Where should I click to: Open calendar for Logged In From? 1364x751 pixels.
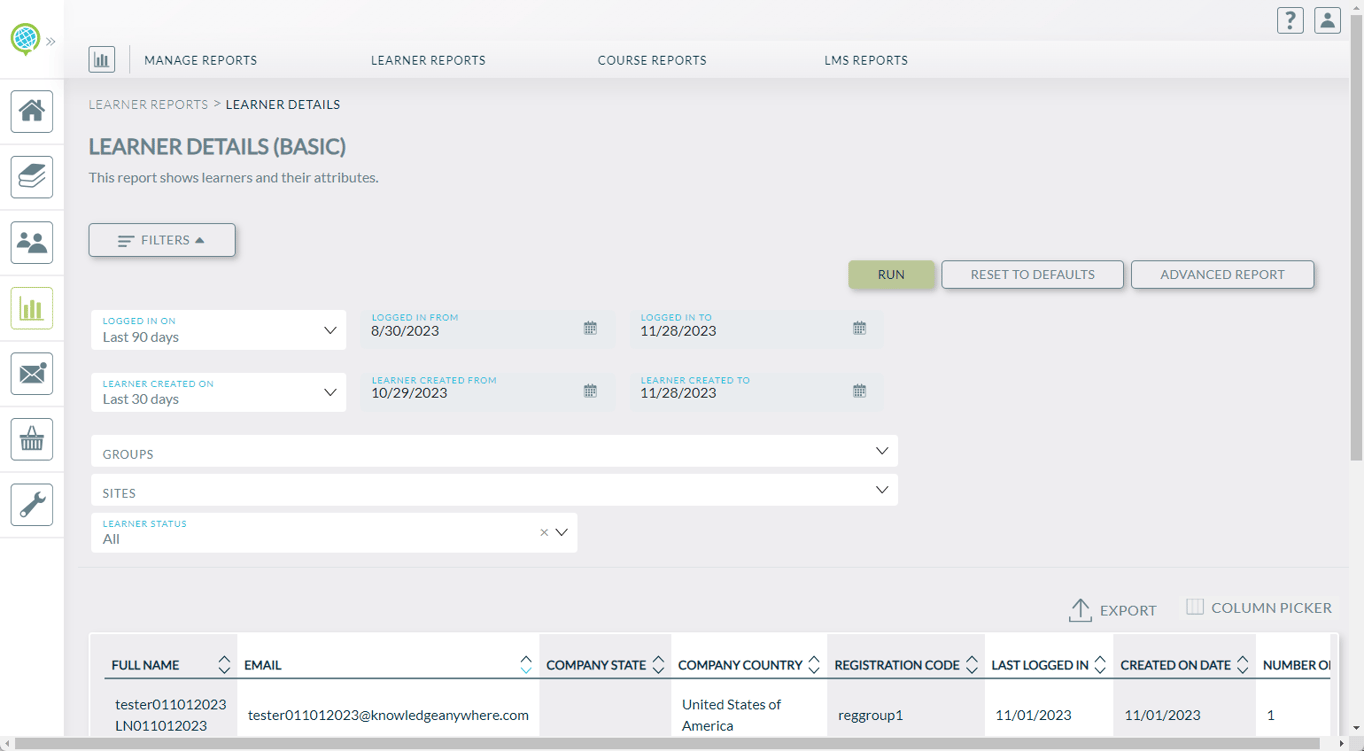click(x=590, y=328)
